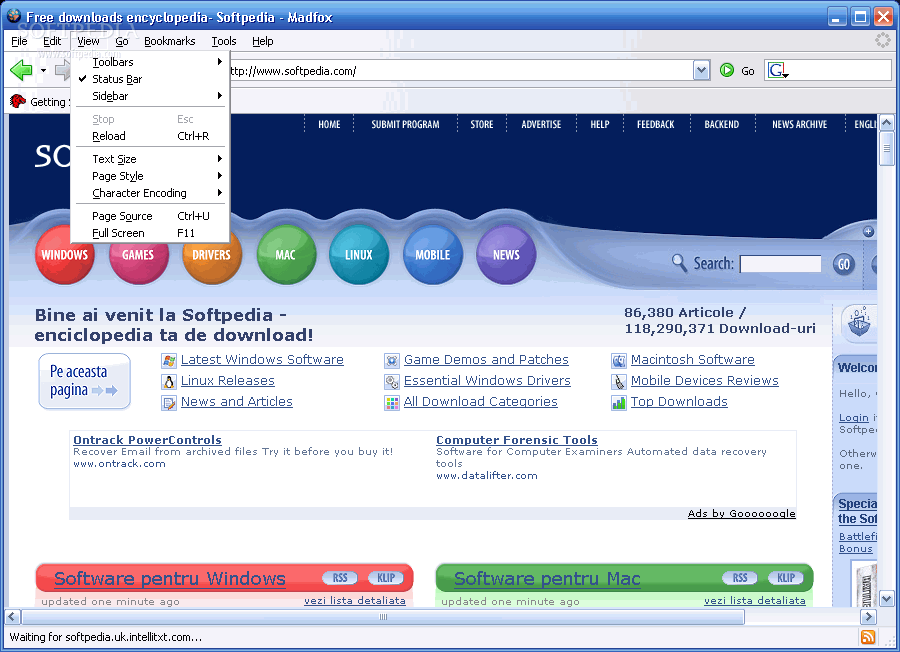This screenshot has height=652, width=900.
Task: Open the purple NEWS category ball
Action: 506,255
